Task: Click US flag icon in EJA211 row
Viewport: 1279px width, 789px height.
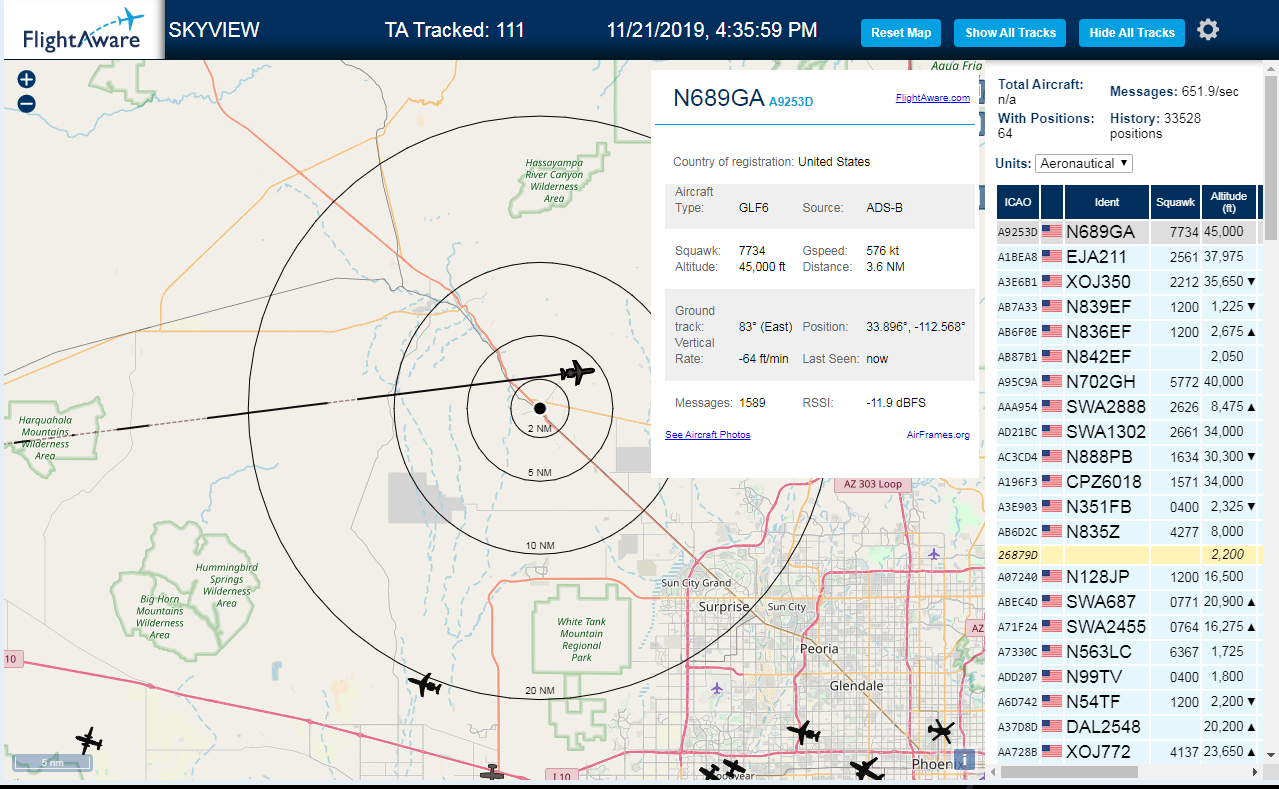Action: (x=1052, y=256)
